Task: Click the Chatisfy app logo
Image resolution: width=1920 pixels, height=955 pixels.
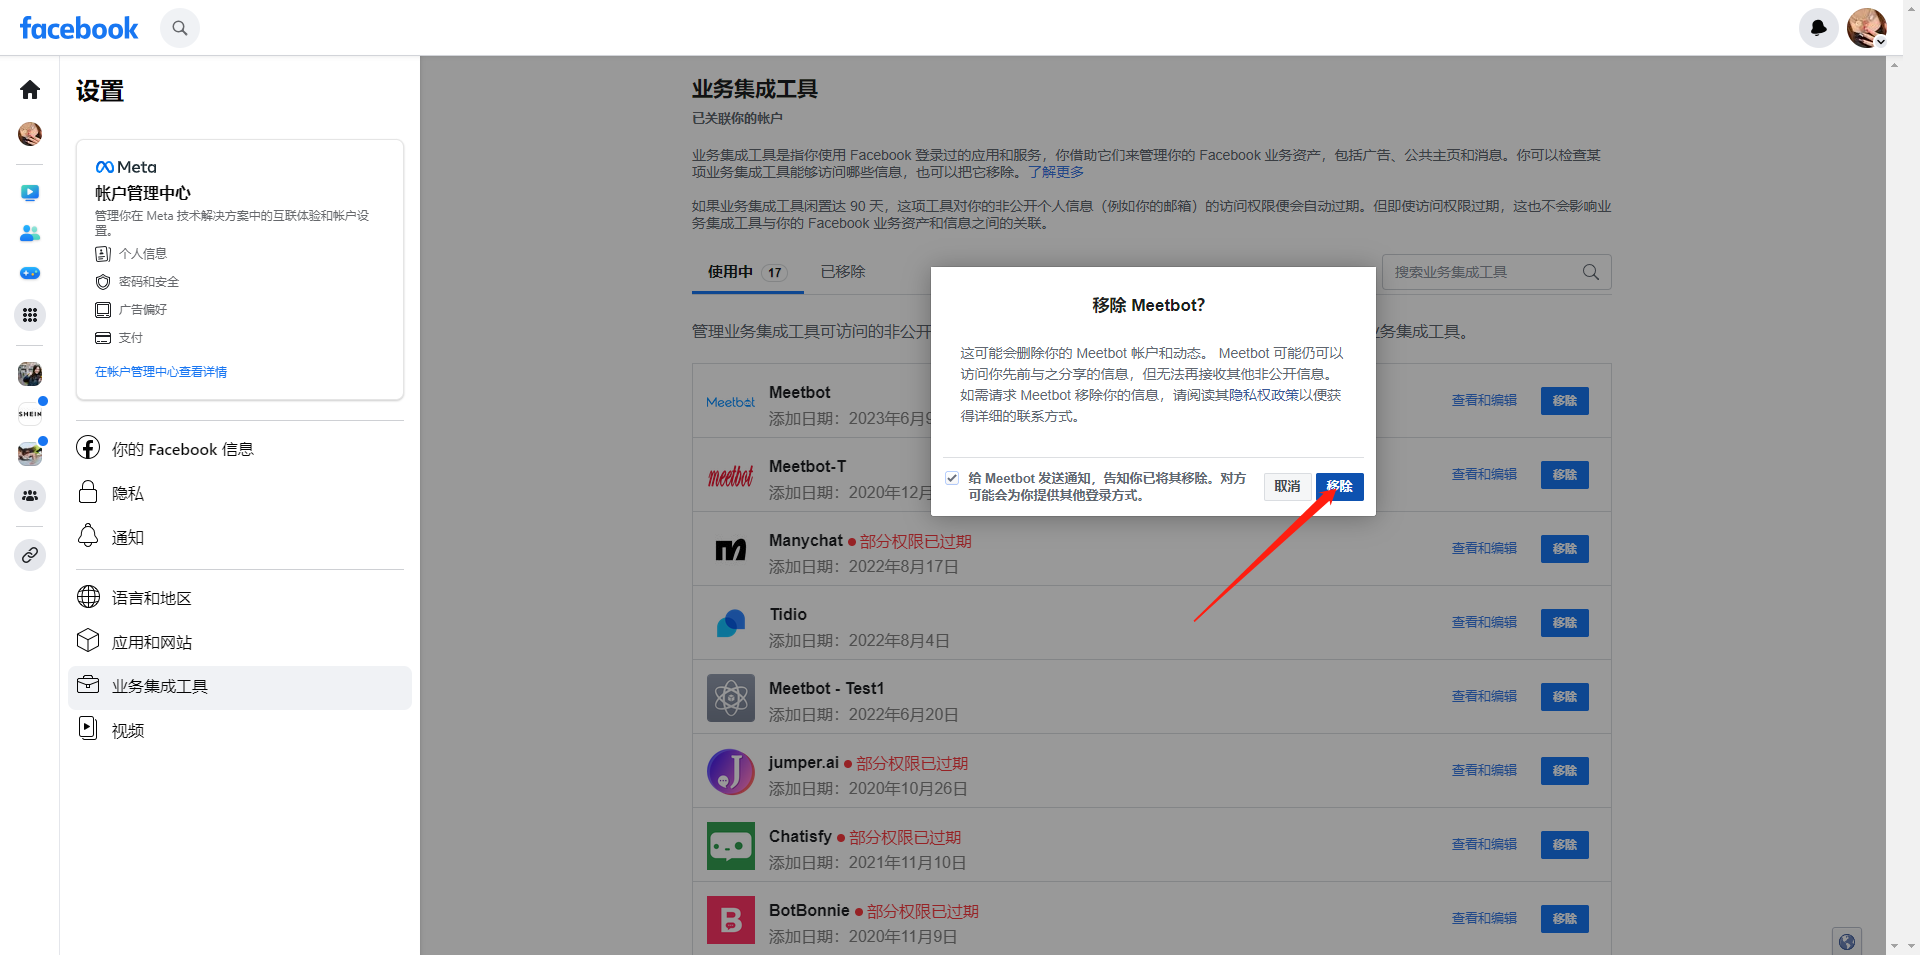Action: point(731,846)
